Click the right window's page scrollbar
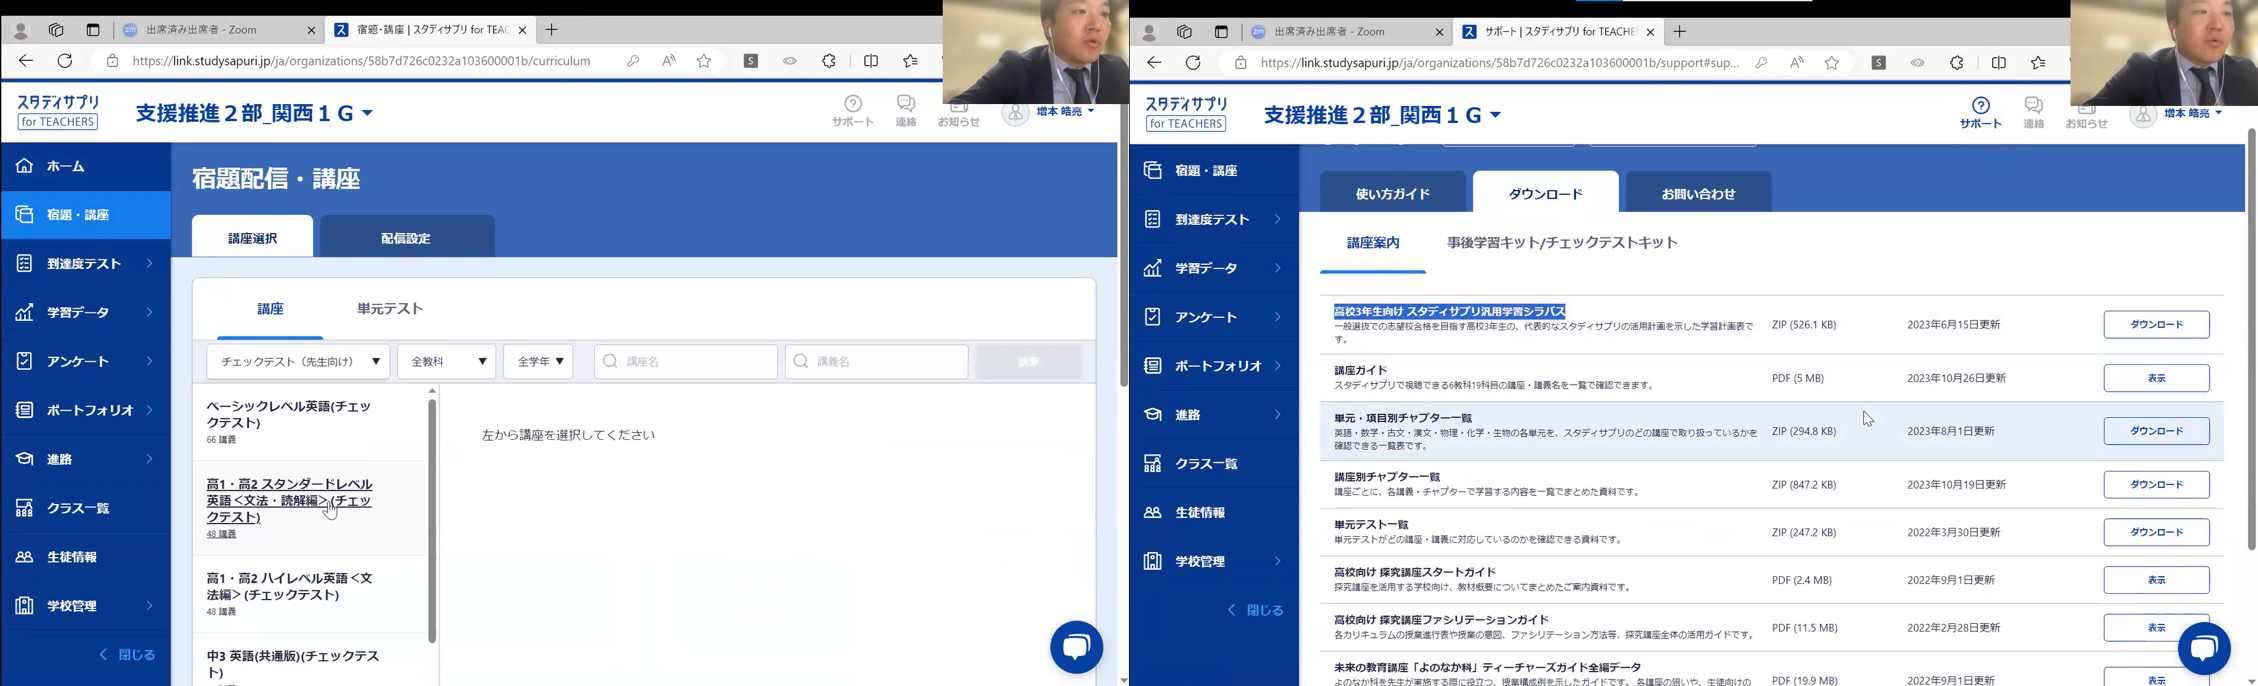The width and height of the screenshot is (2258, 686). point(2251,340)
